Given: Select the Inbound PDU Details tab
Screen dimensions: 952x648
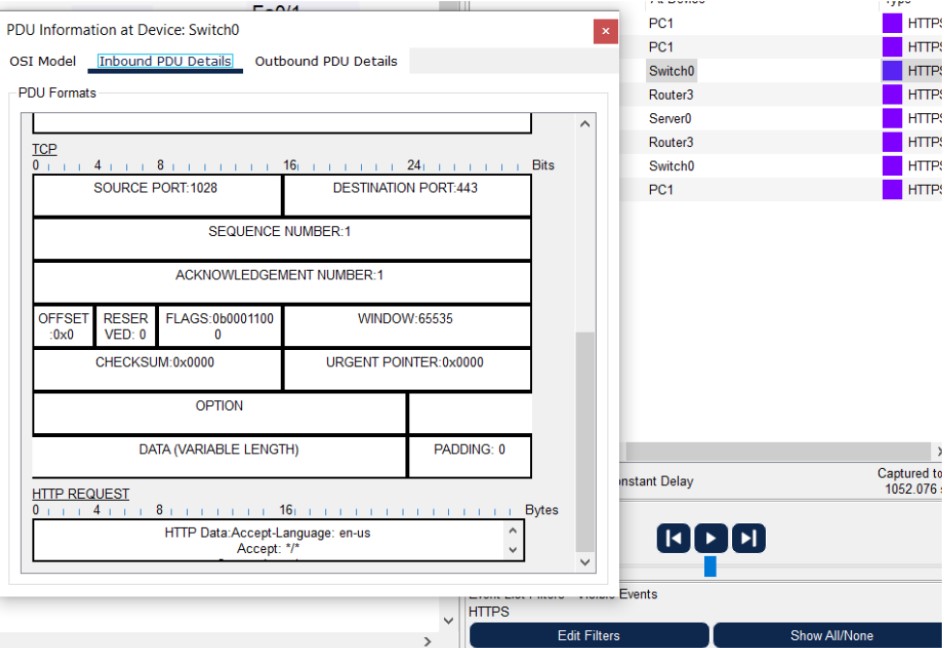Looking at the screenshot, I should [165, 61].
